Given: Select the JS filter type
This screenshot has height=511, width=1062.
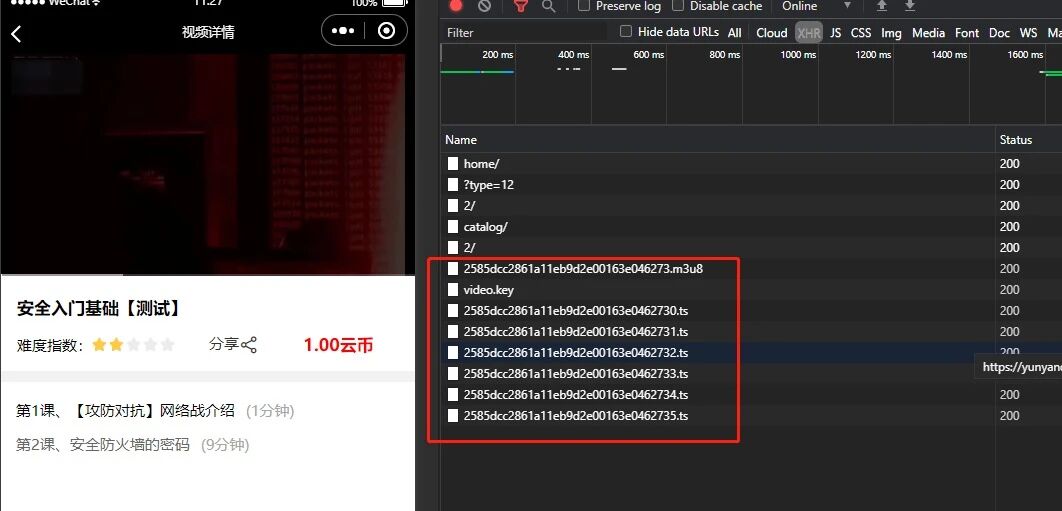Looking at the screenshot, I should 836,33.
